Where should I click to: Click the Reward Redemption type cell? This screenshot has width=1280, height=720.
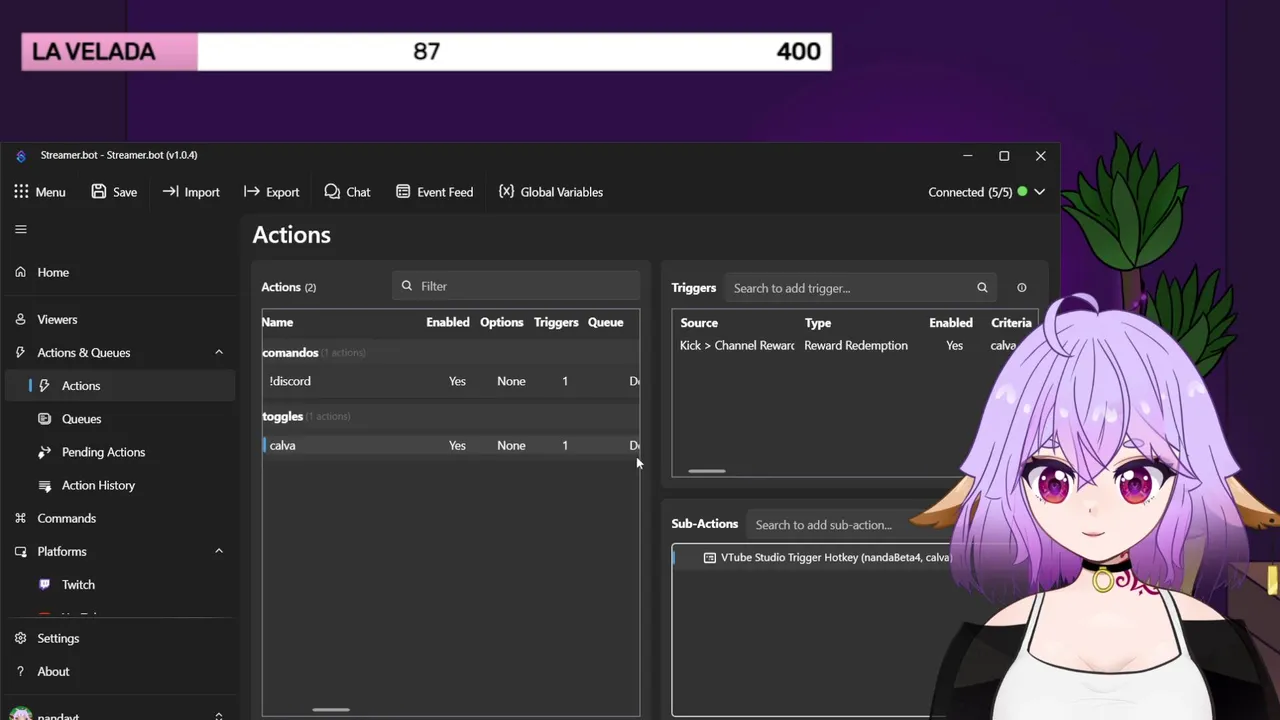coord(856,346)
